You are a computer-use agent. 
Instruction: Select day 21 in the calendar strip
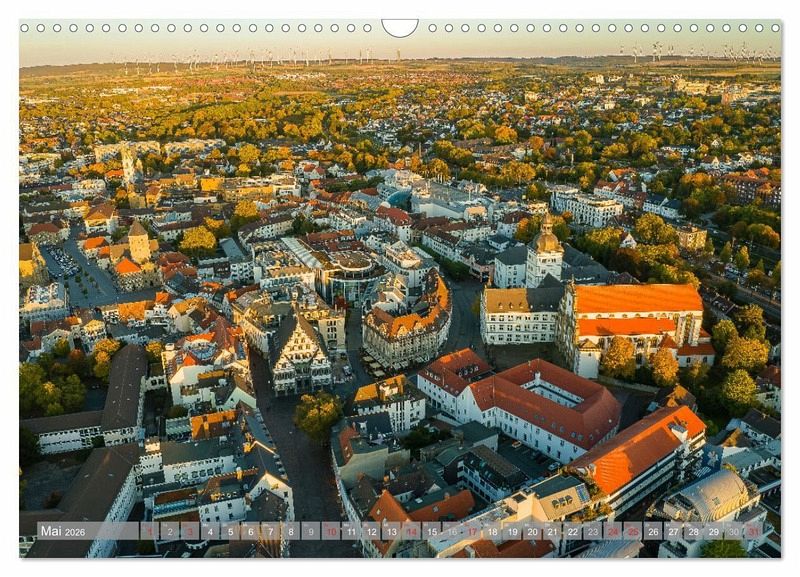point(553,531)
